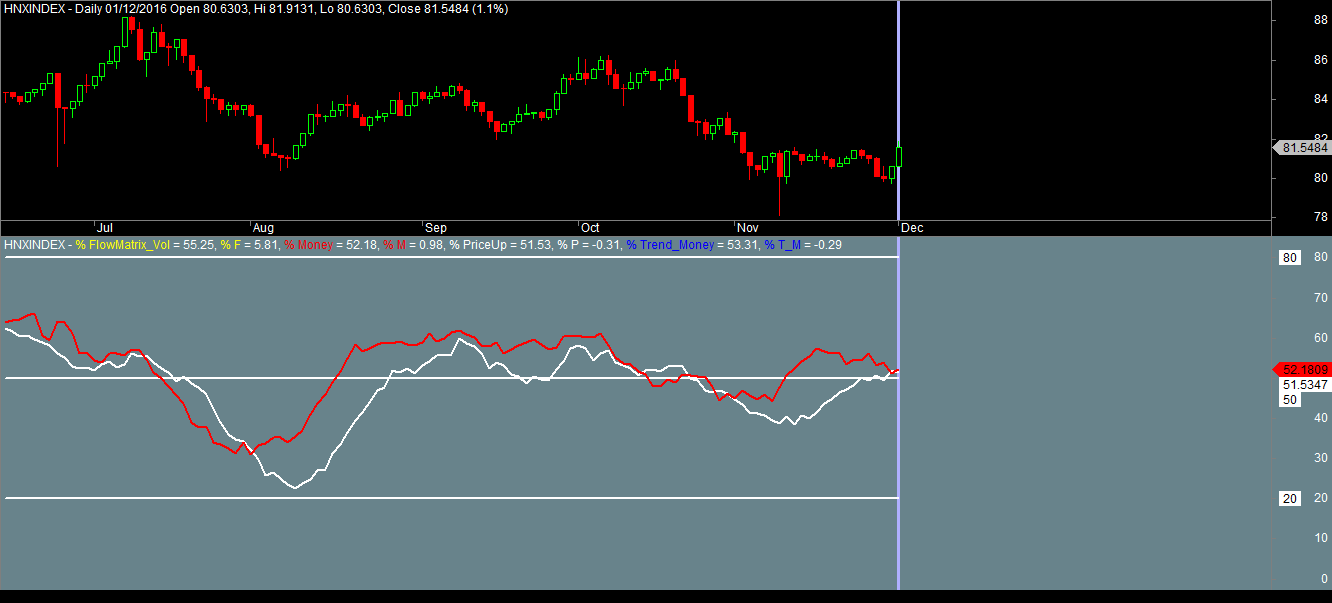
Task: Click the boxed 20 level label
Action: pos(1290,498)
